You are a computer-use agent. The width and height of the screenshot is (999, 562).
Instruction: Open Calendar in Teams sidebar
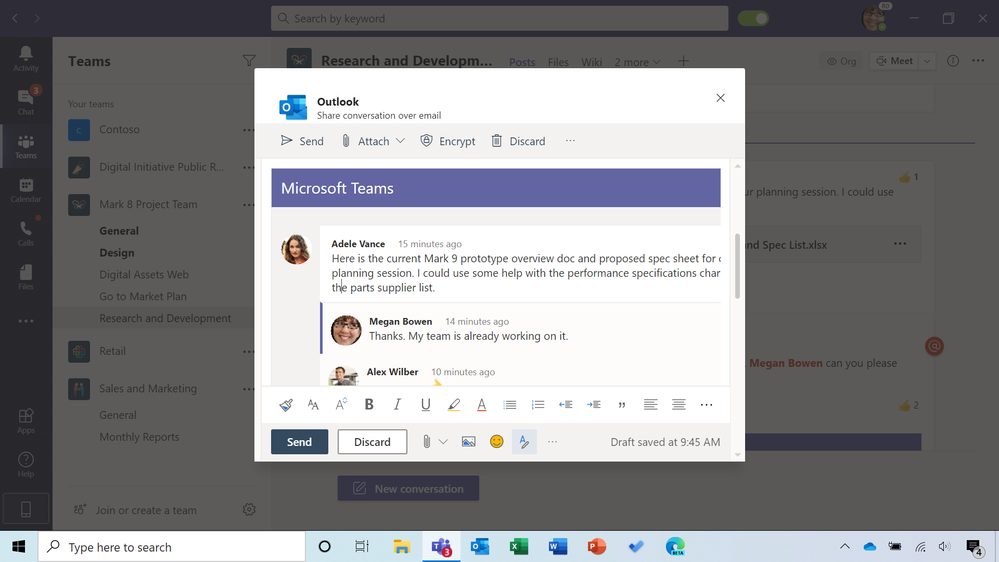tap(26, 190)
